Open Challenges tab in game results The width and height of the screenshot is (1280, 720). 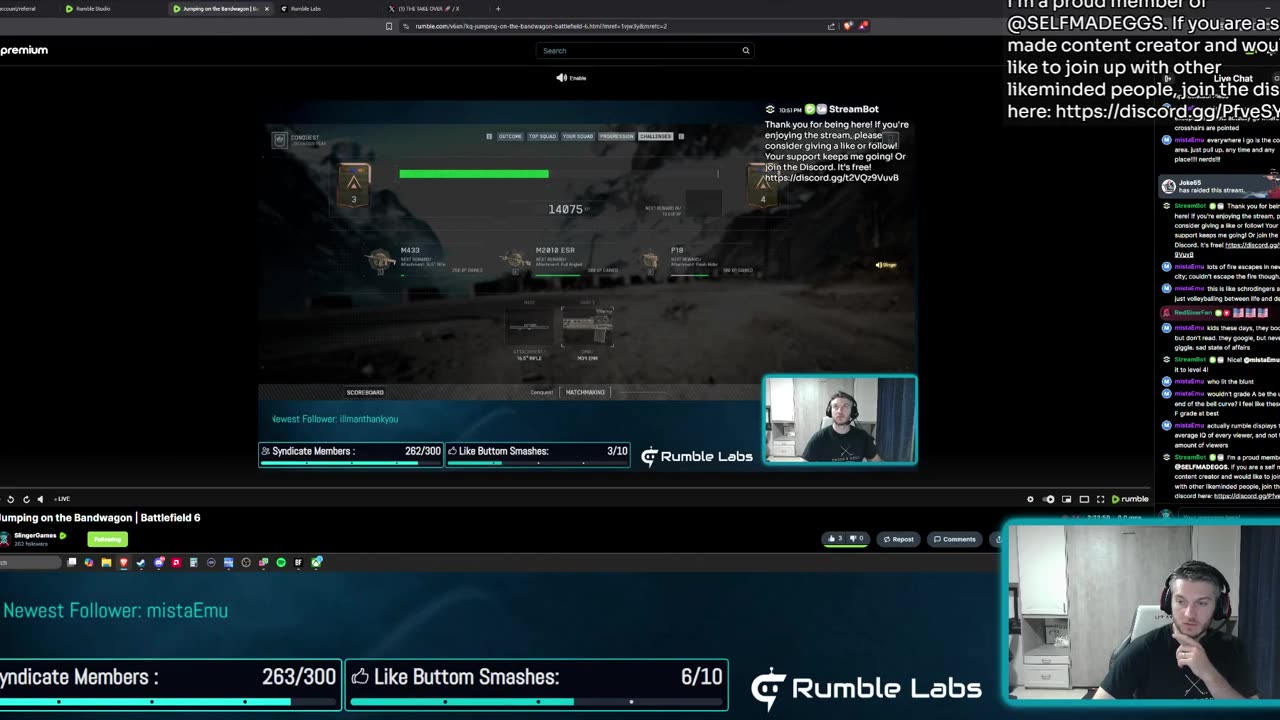tap(655, 136)
